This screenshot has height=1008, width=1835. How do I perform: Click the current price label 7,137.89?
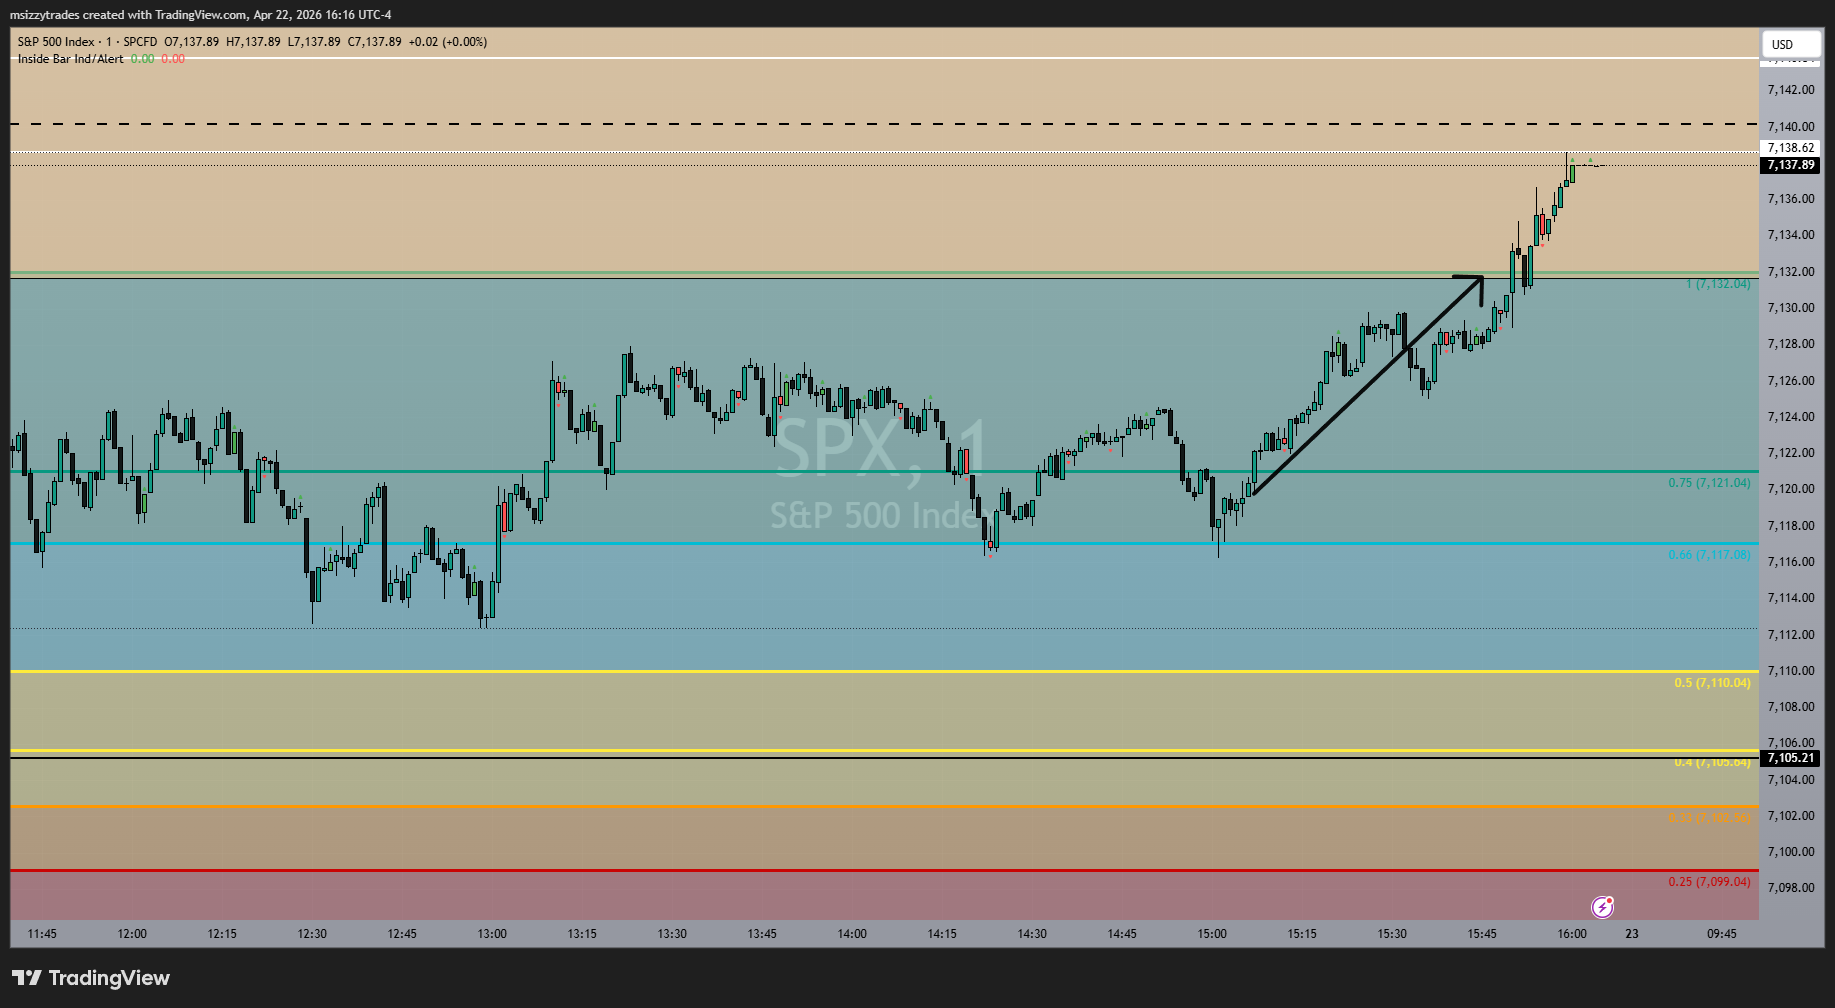pos(1790,165)
